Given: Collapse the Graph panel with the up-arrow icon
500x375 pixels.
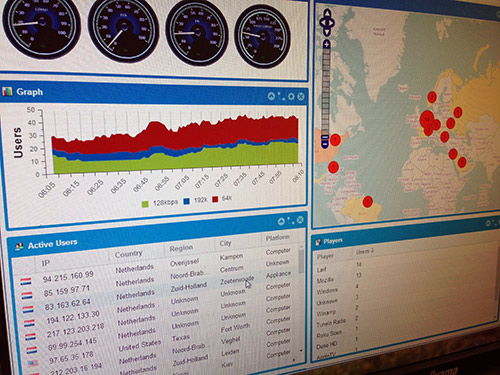Looking at the screenshot, I should tap(271, 96).
